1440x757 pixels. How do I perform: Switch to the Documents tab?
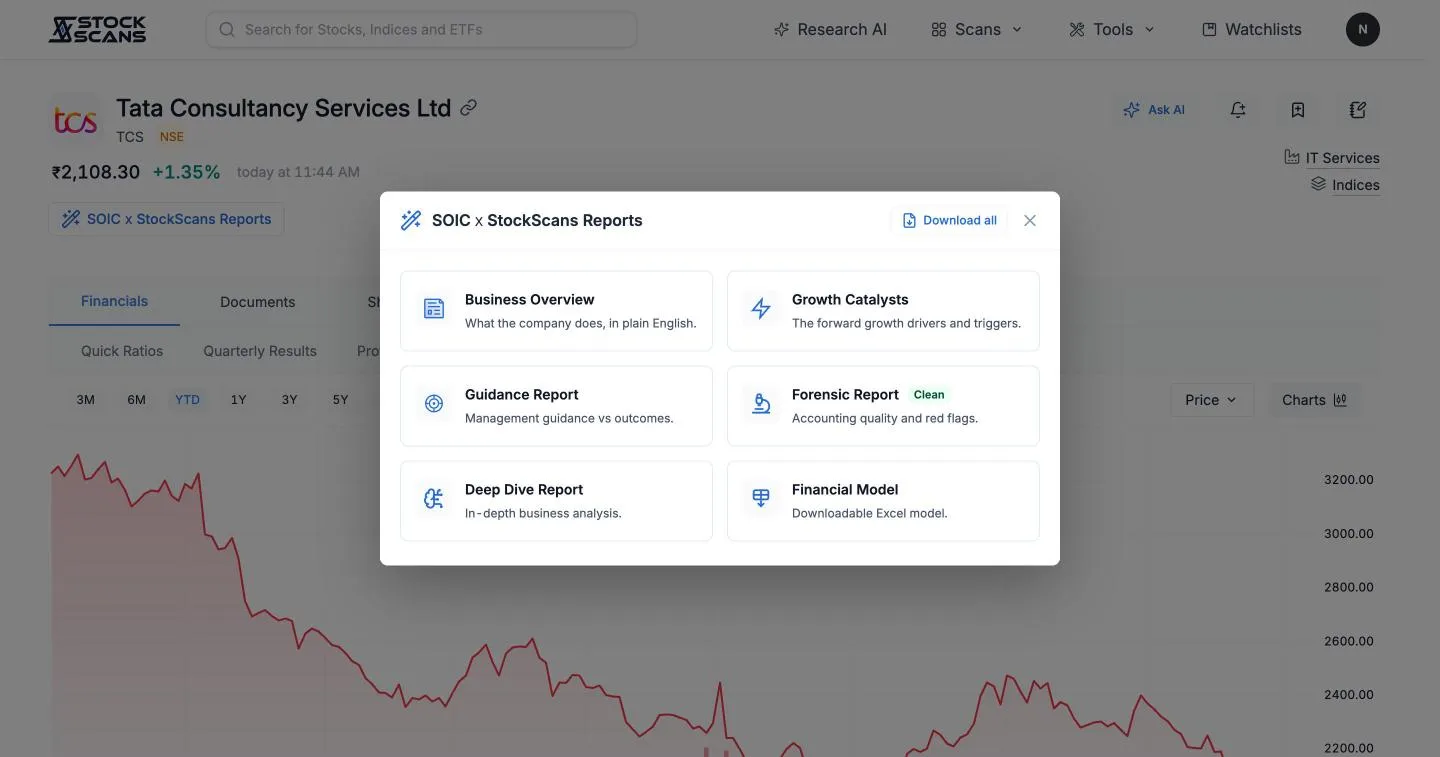click(258, 302)
